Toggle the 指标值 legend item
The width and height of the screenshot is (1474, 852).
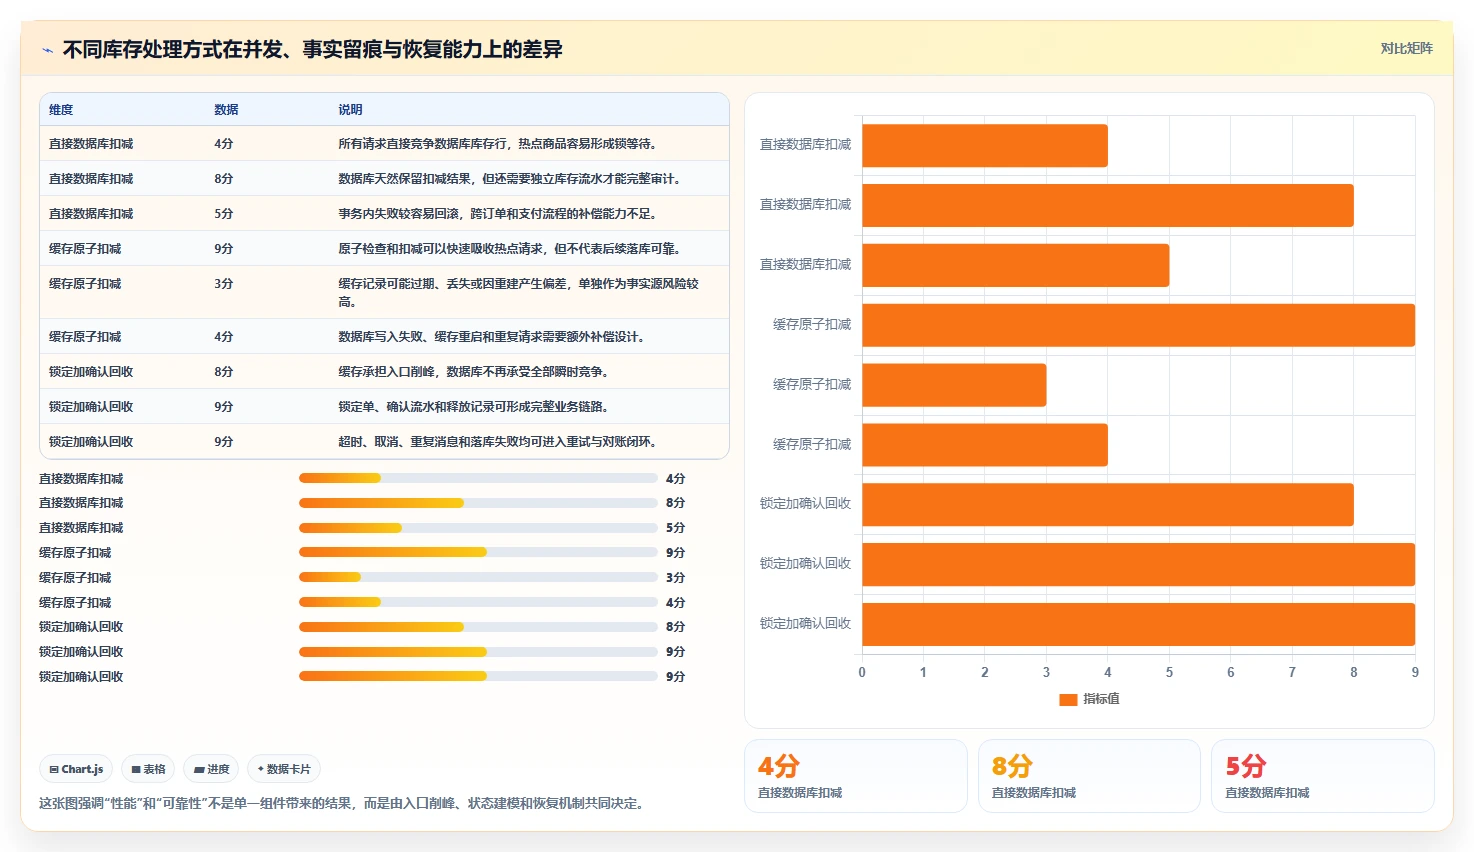1089,699
